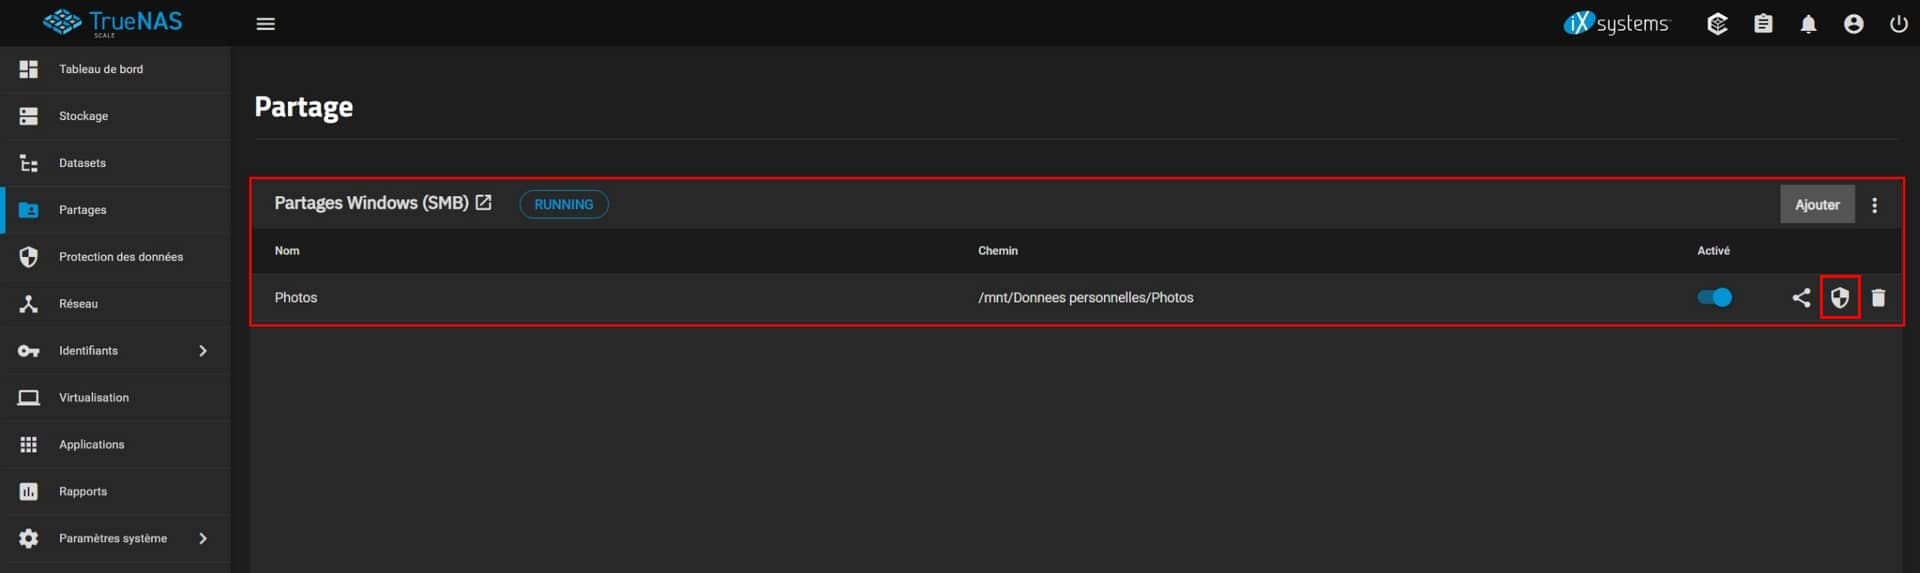Open Partages Windows (SMB) external link
Screen dimensions: 1920x573
click(484, 203)
